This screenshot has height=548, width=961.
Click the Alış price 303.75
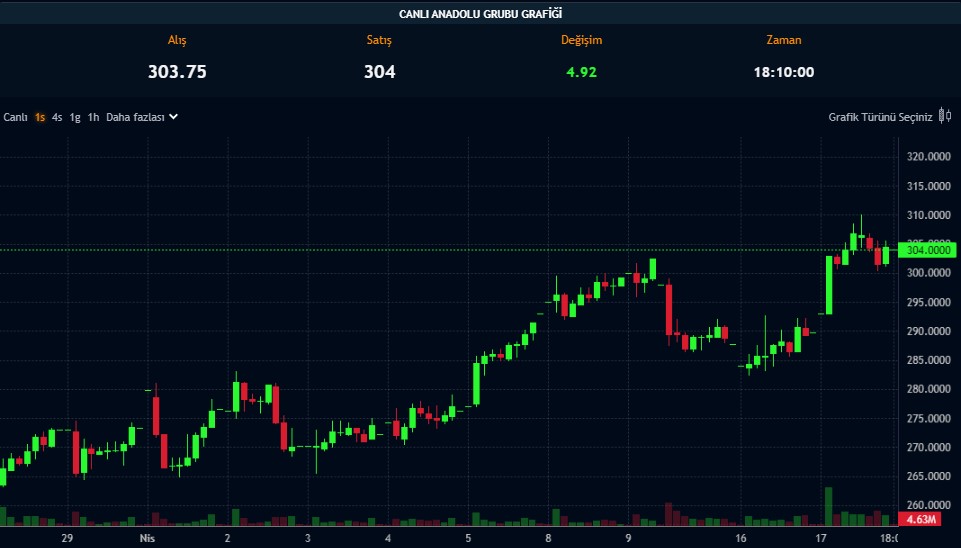tap(177, 72)
